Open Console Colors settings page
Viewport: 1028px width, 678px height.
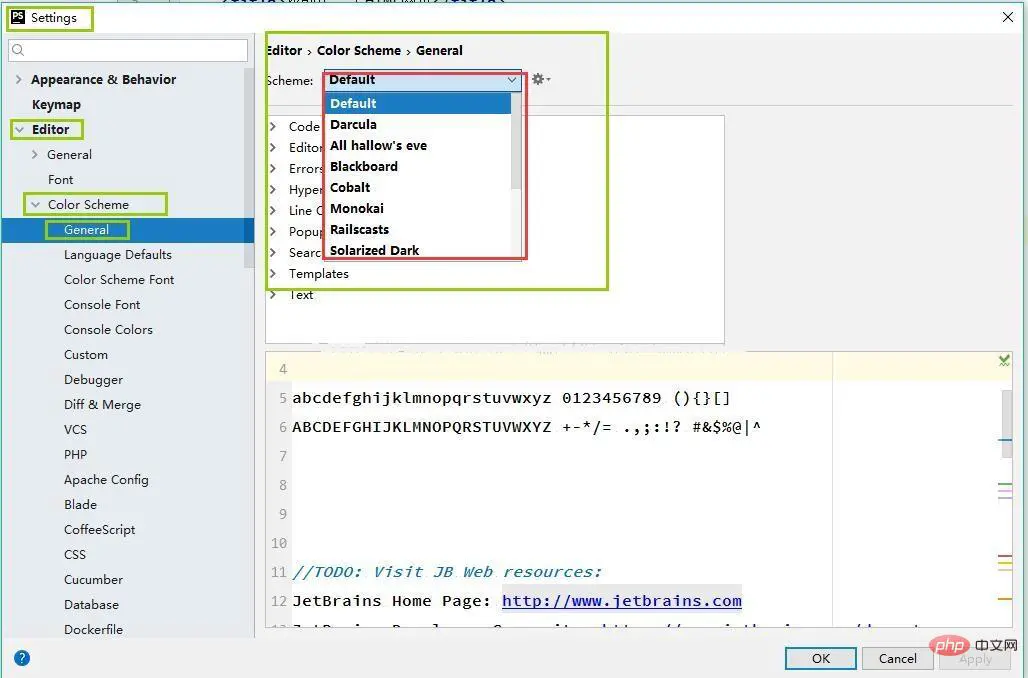108,330
